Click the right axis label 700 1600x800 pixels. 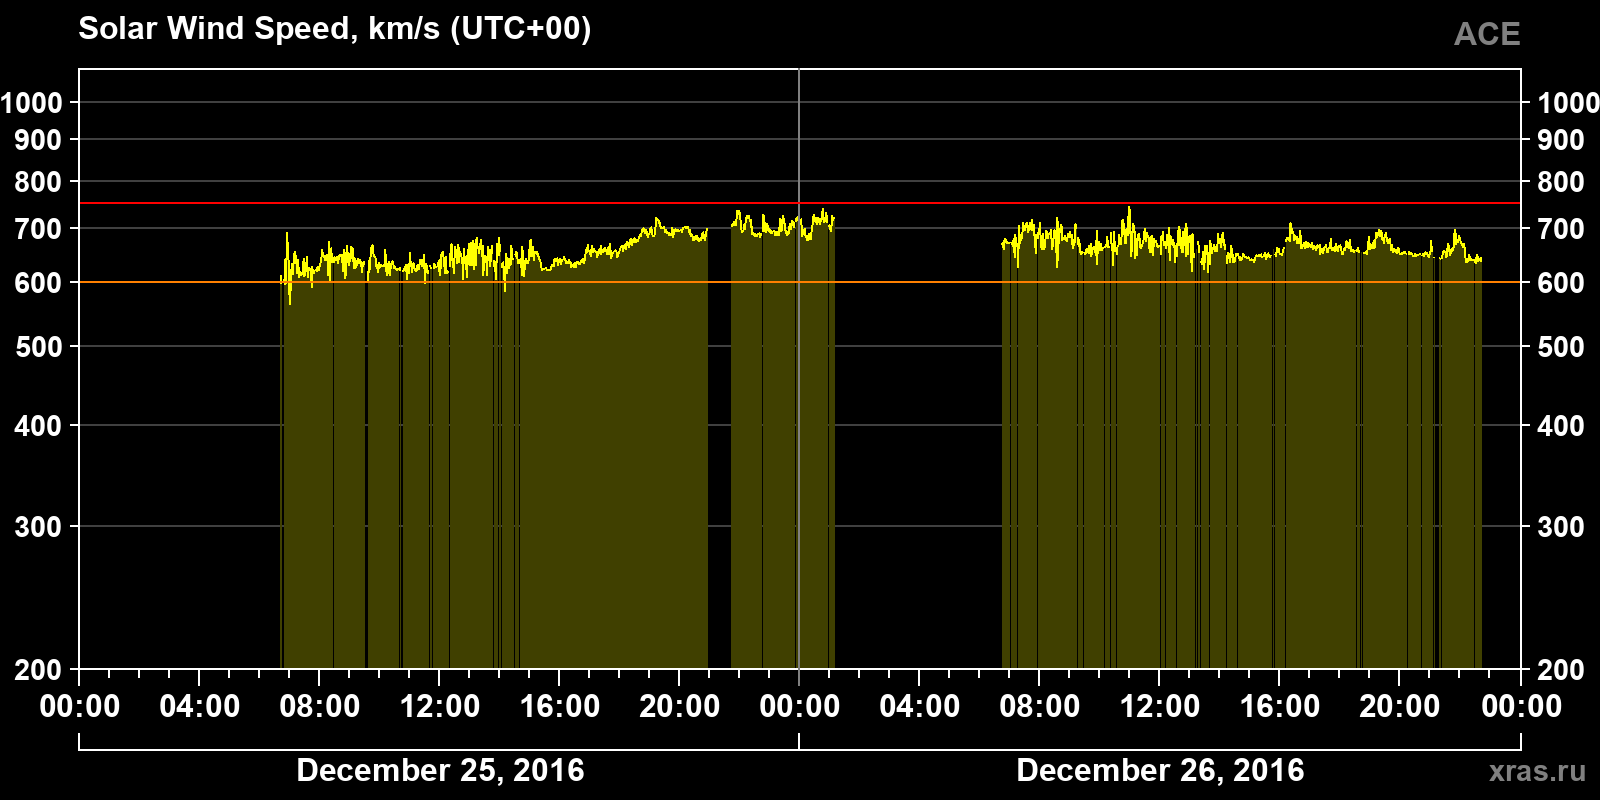point(1561,229)
